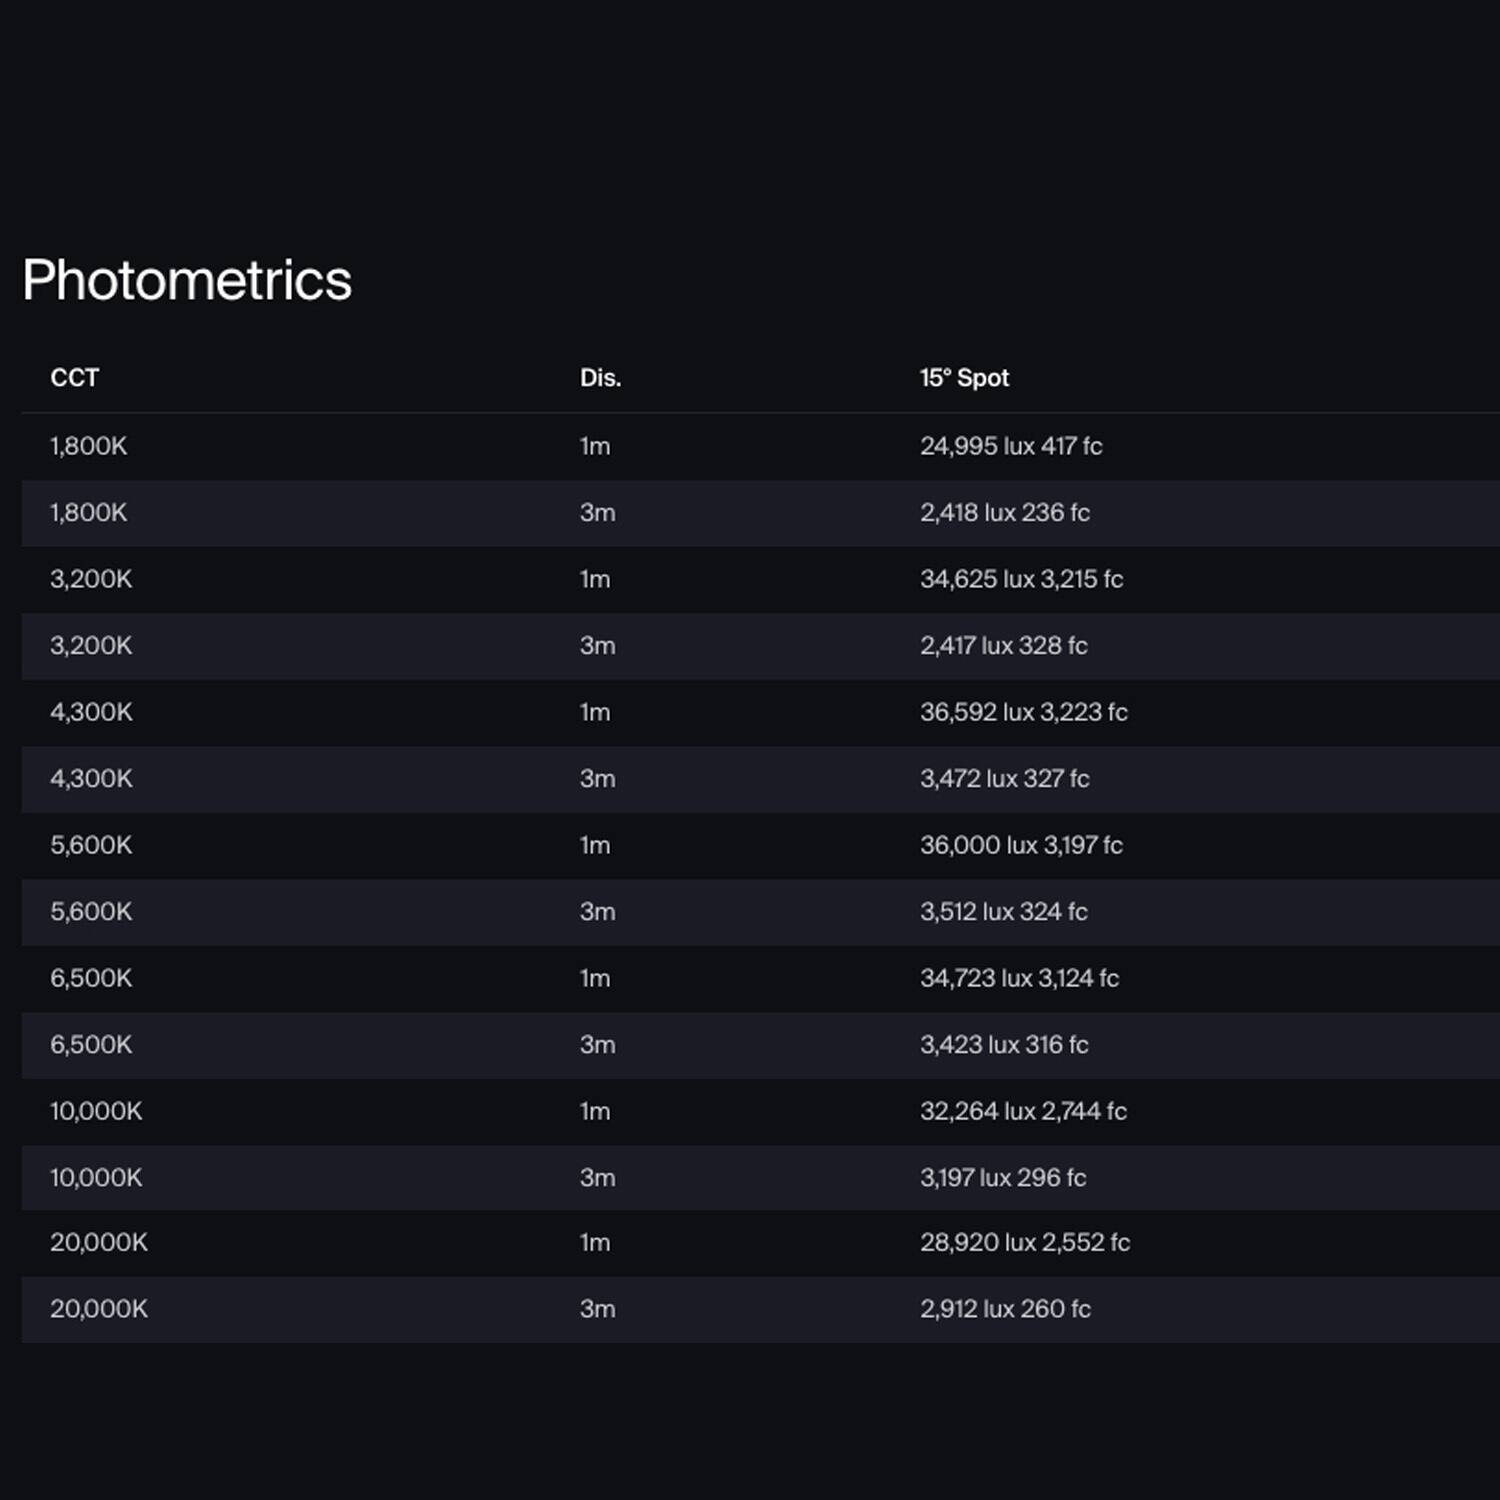The image size is (1500, 1500).
Task: Click the Photometrics heading
Action: pos(186,280)
